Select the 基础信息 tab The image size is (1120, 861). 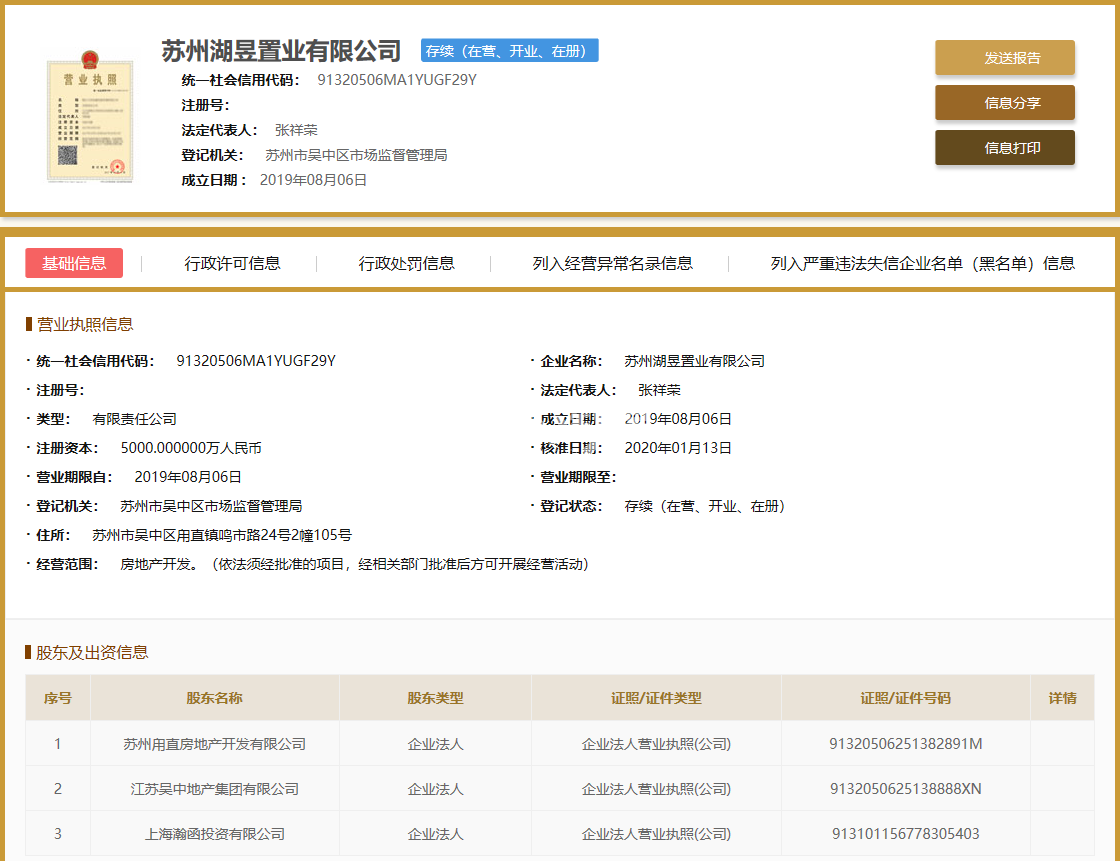[74, 263]
